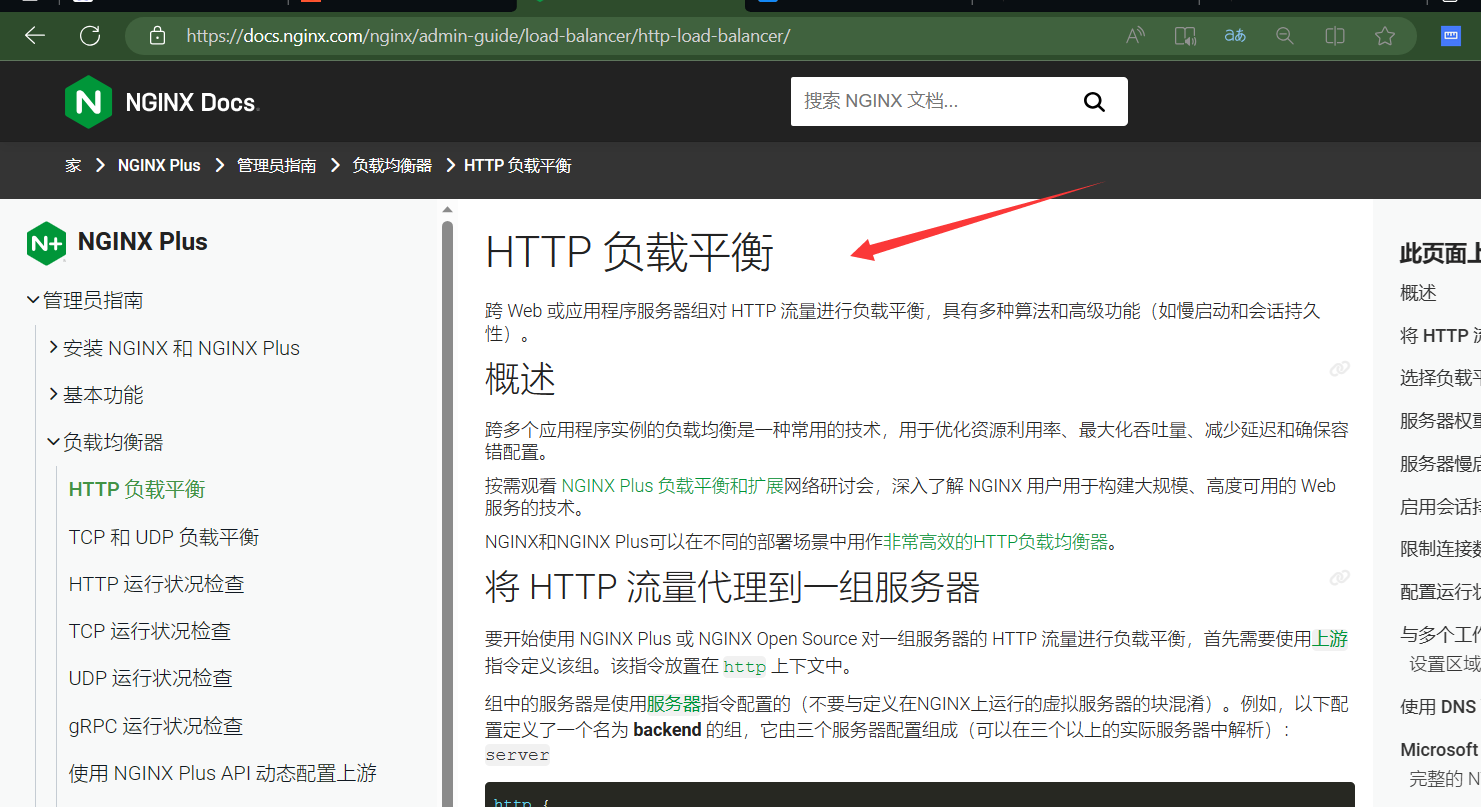
Task: Go to NGINX Plus breadcrumb
Action: [159, 166]
